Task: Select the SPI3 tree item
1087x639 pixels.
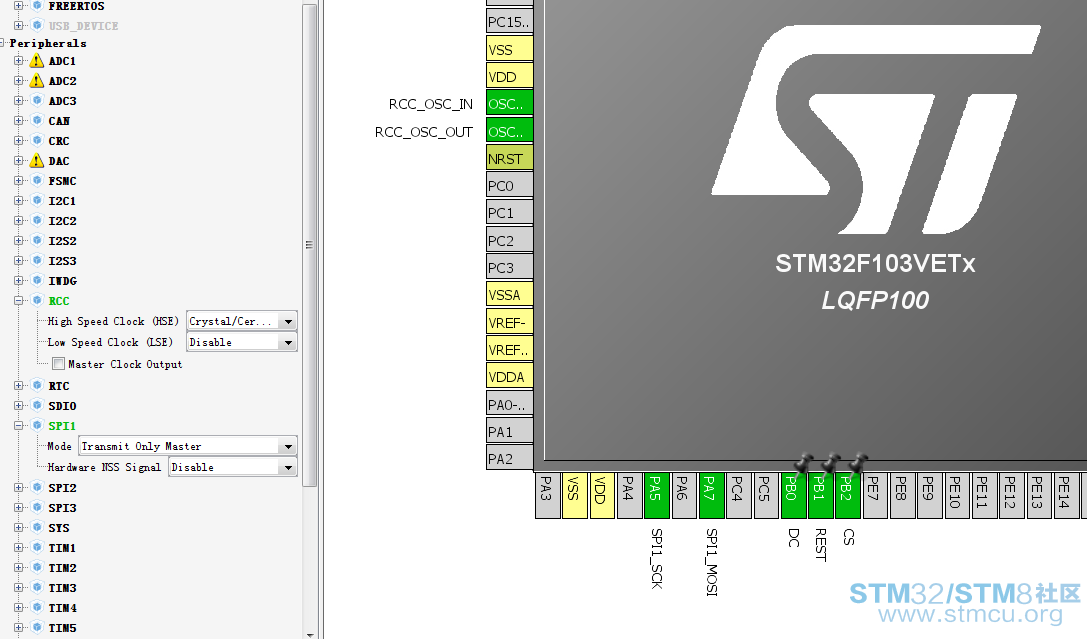Action: coord(62,508)
